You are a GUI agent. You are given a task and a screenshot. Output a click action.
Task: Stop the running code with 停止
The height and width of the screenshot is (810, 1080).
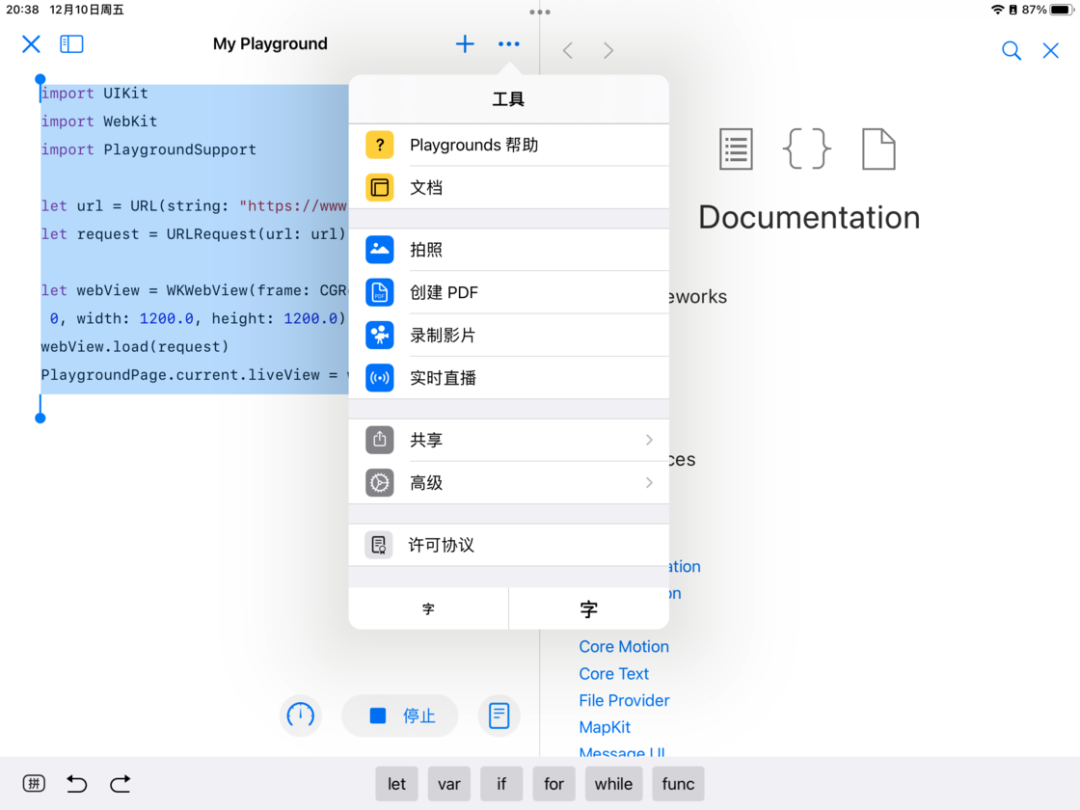point(399,716)
